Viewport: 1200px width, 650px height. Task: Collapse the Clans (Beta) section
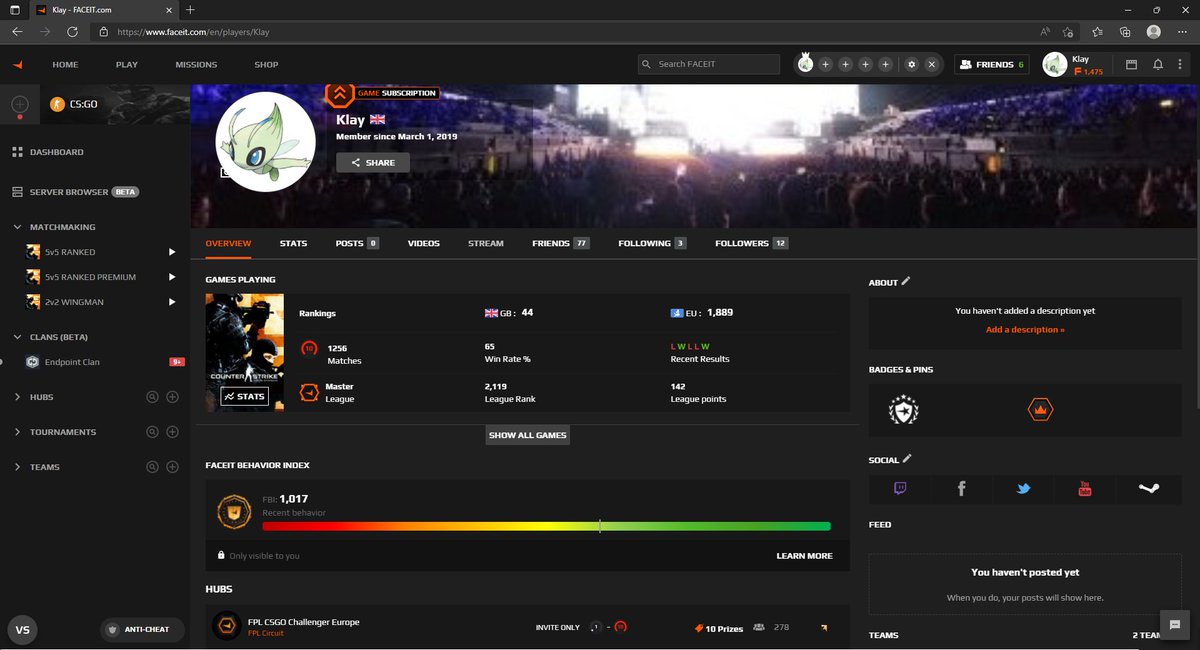[18, 337]
